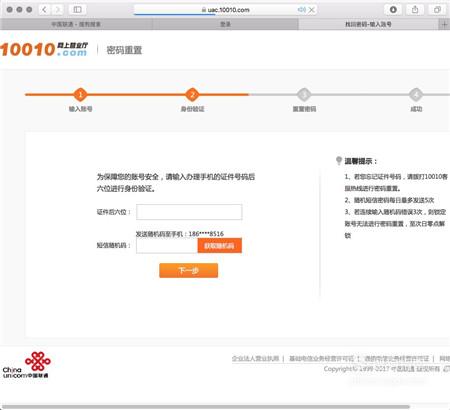This screenshot has width=450, height=410.
Task: Click the 密码重置 page title
Action: 124,50
